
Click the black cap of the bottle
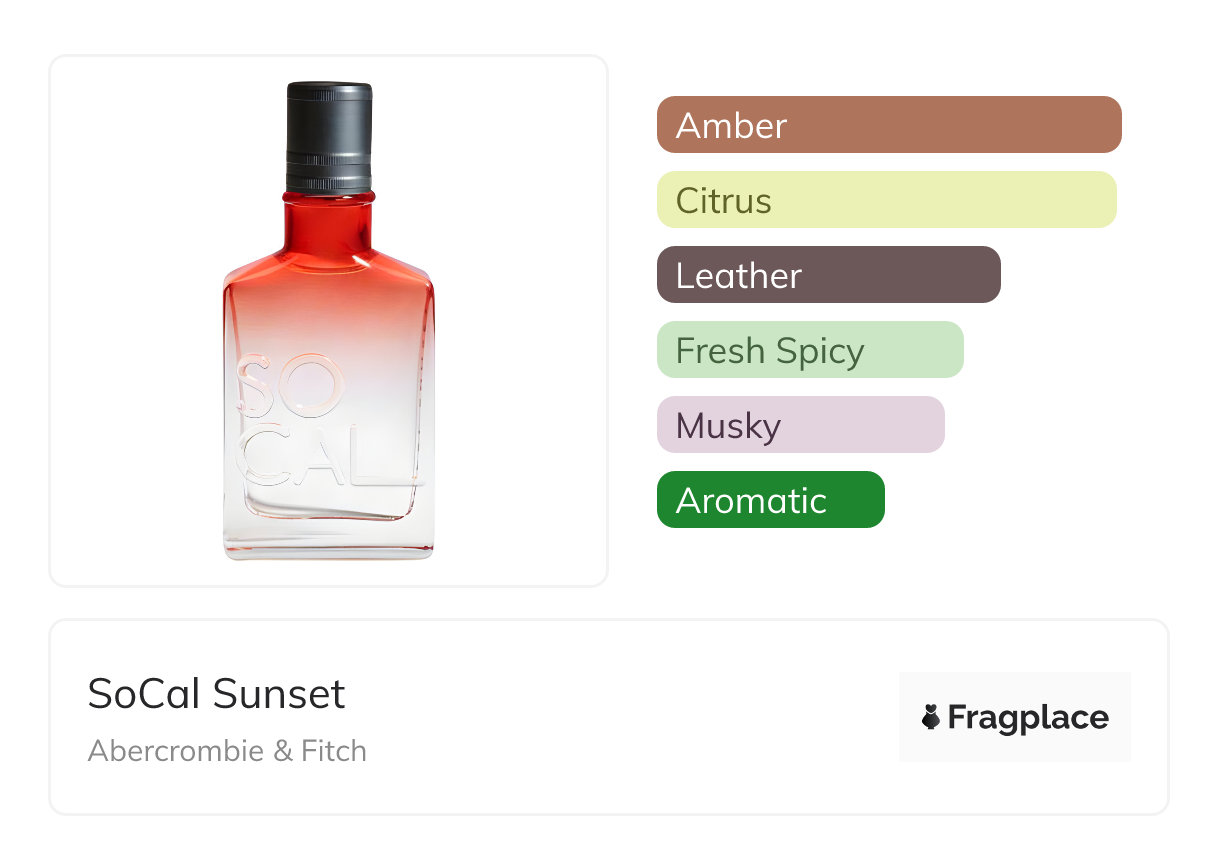coord(329,135)
